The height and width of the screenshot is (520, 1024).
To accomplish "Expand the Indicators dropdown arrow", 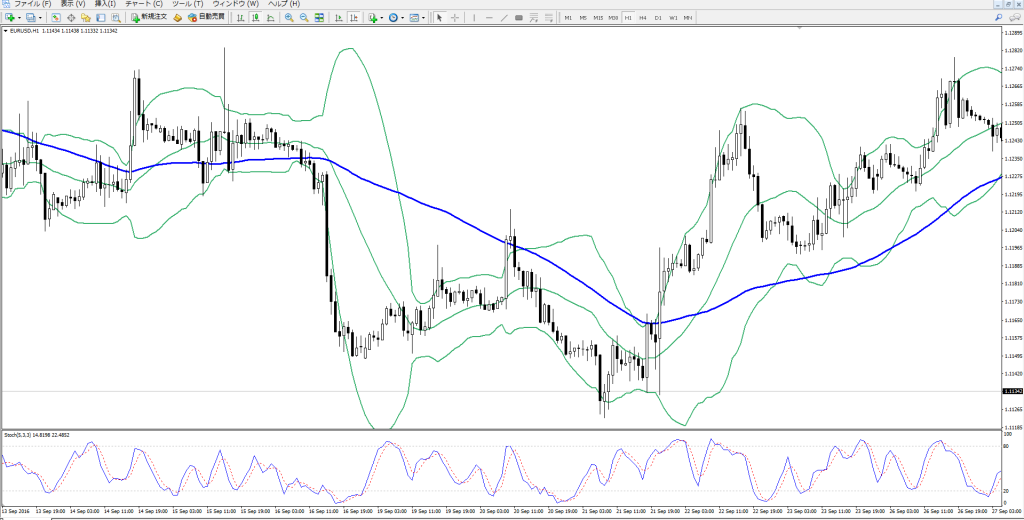I will [382, 18].
